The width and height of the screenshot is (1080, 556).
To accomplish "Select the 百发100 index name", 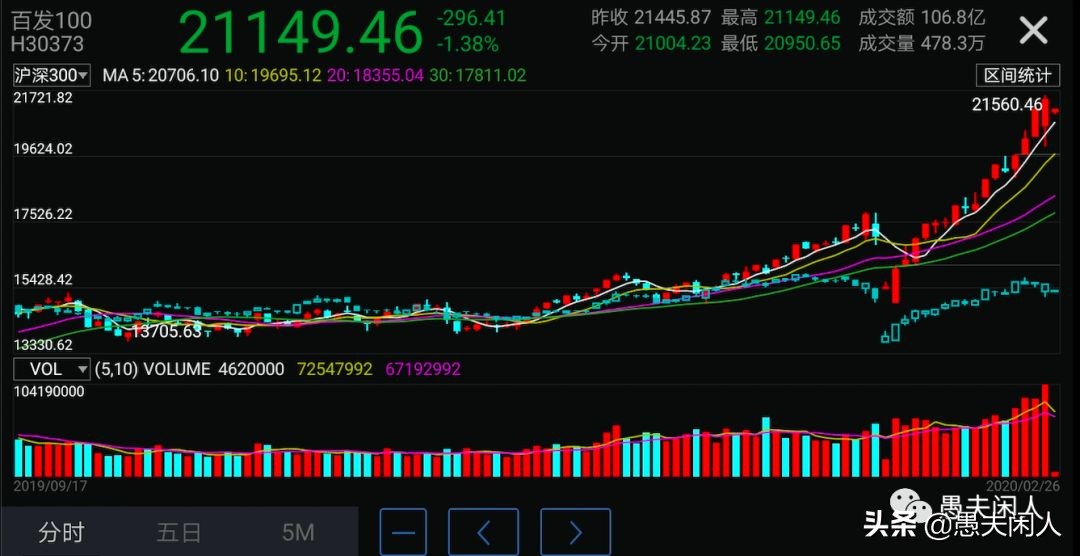I will click(52, 20).
